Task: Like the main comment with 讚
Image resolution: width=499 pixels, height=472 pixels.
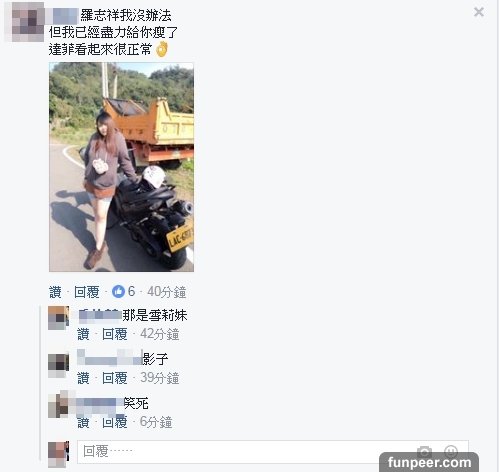Action: tap(55, 292)
